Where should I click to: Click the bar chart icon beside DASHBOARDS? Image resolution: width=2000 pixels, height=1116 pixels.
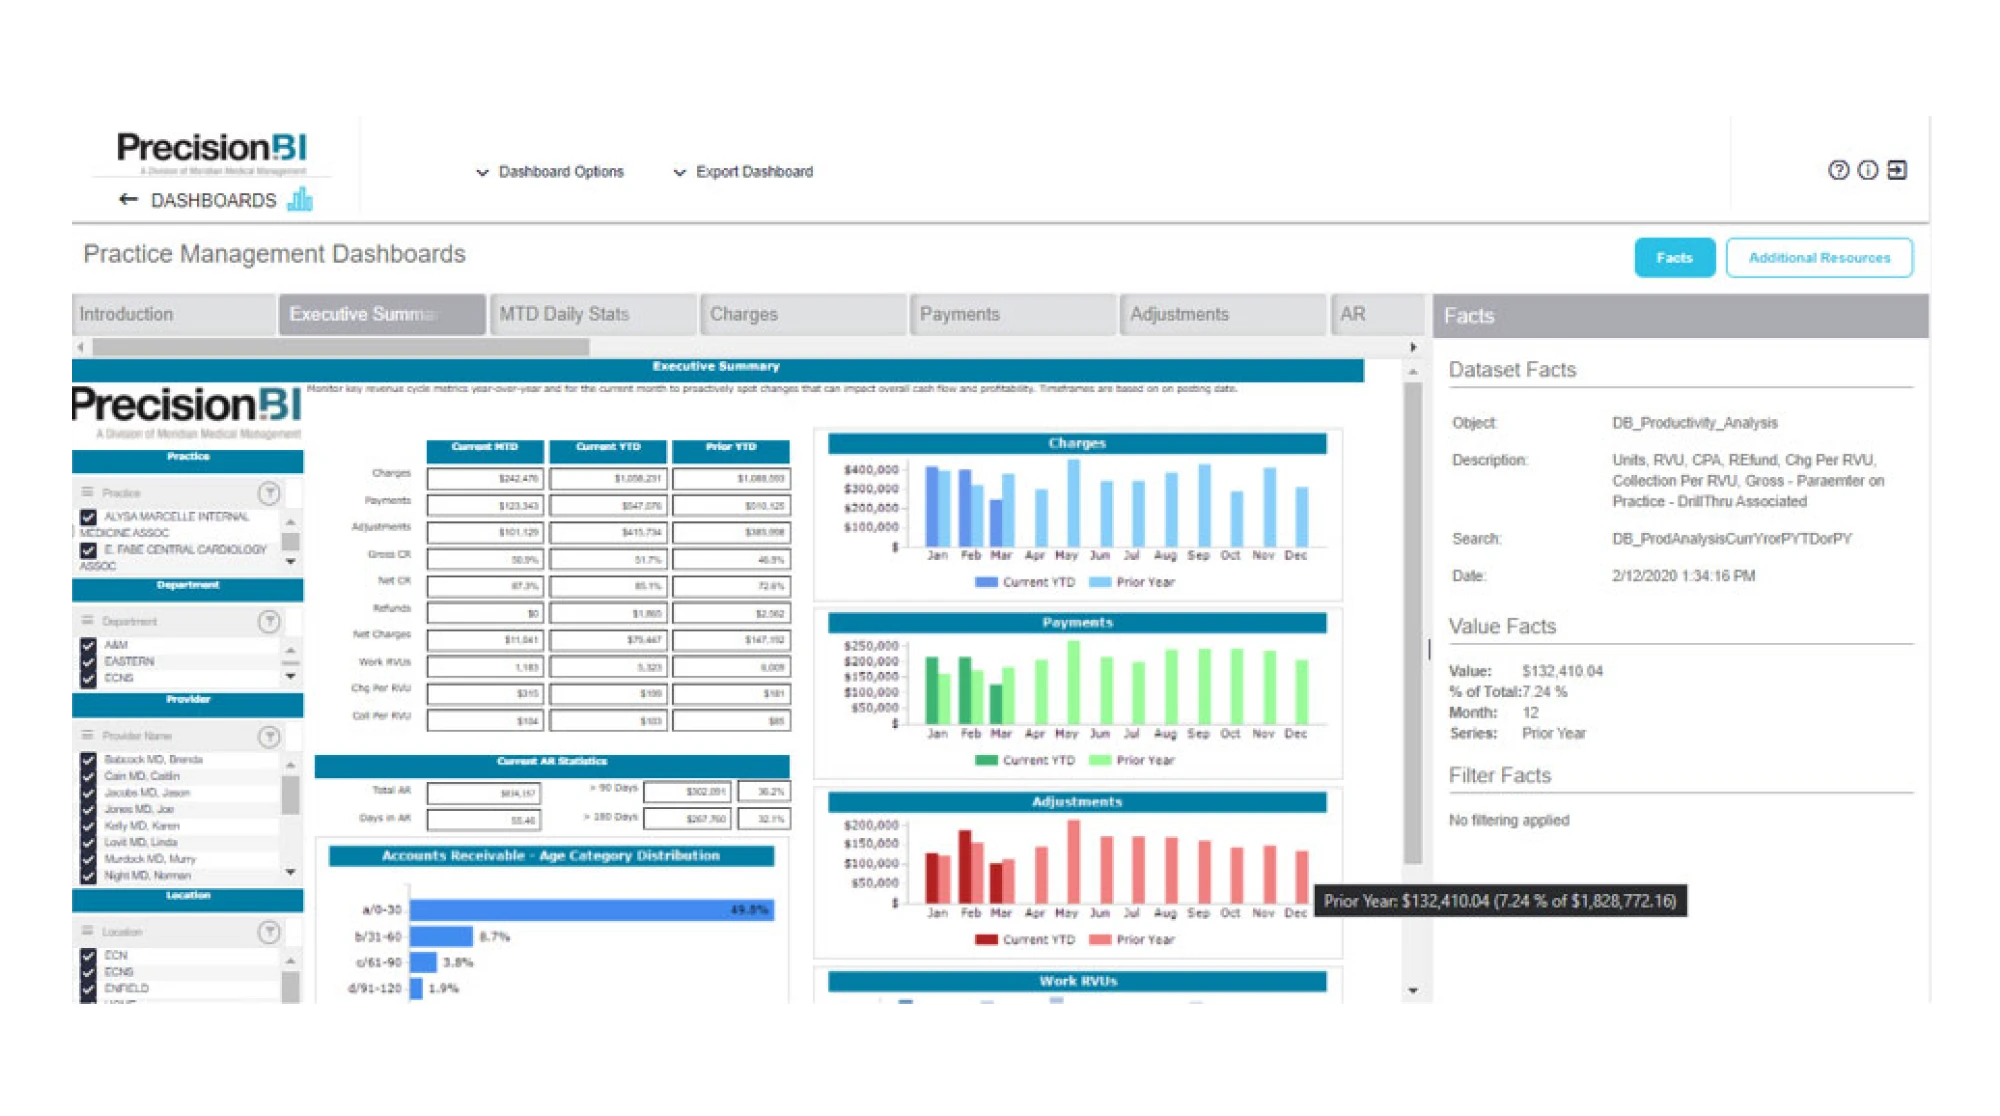click(300, 200)
